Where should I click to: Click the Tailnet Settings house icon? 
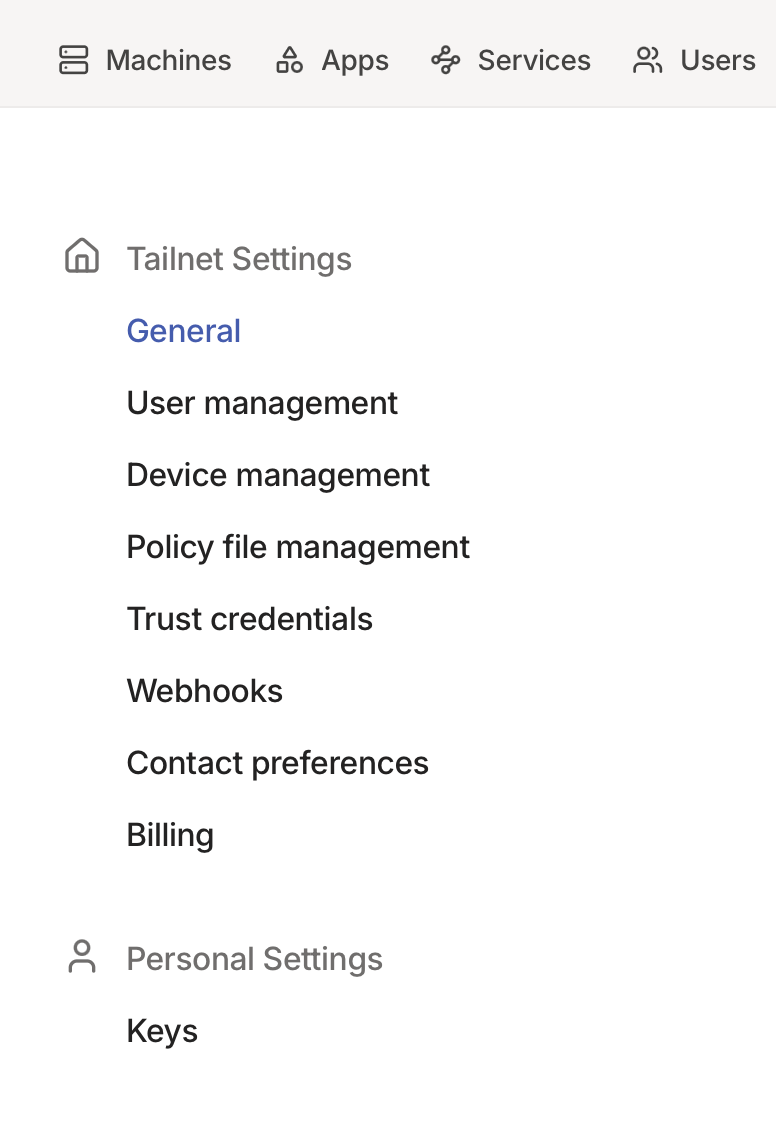click(x=82, y=256)
